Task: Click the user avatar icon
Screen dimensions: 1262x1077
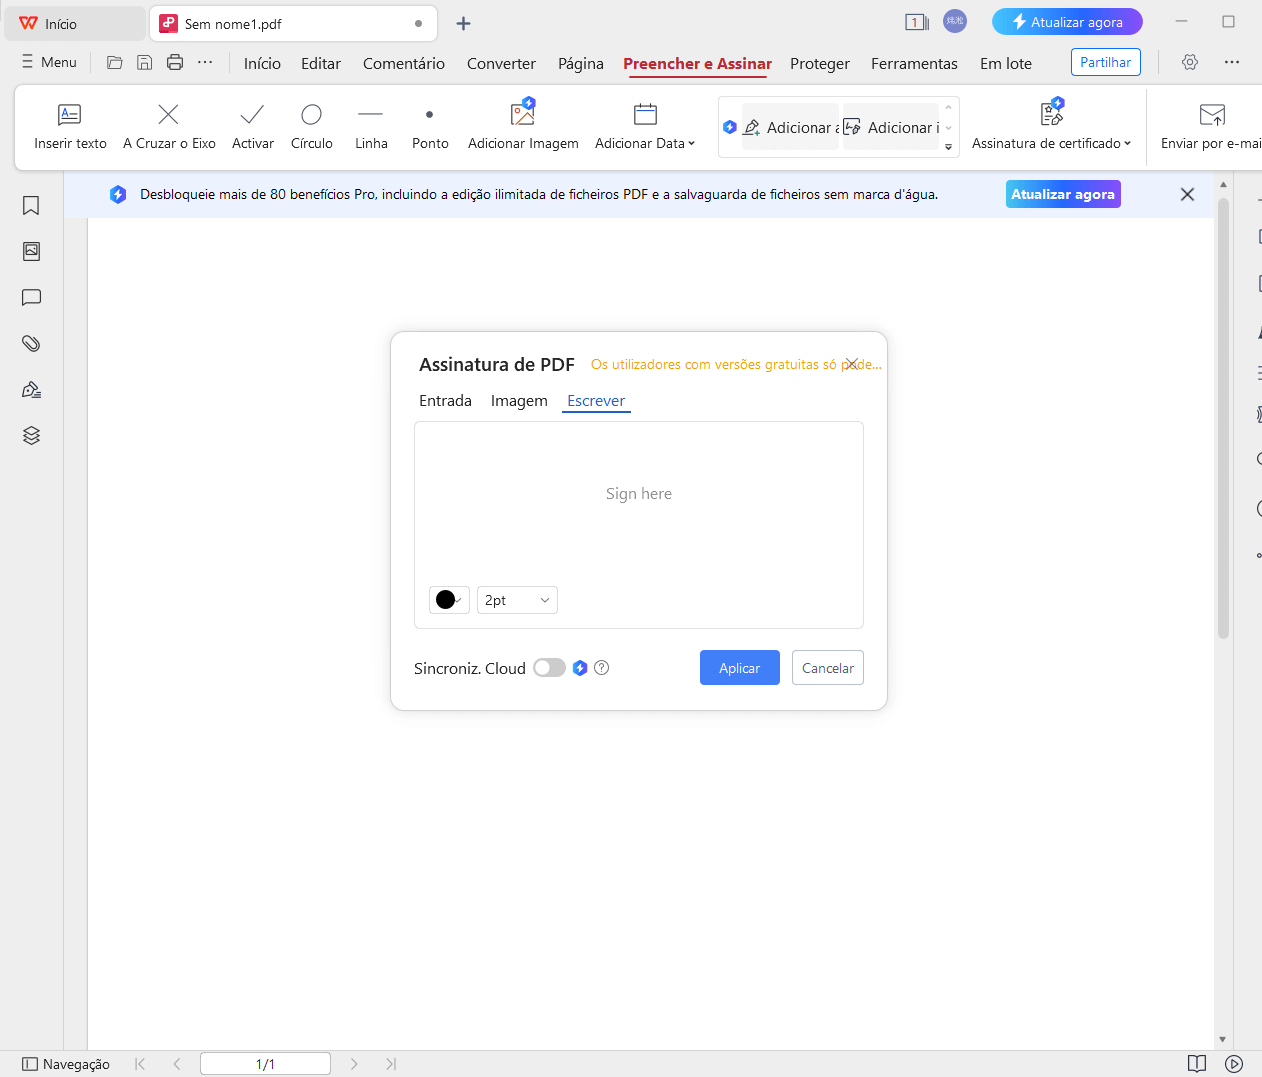Action: coord(955,21)
